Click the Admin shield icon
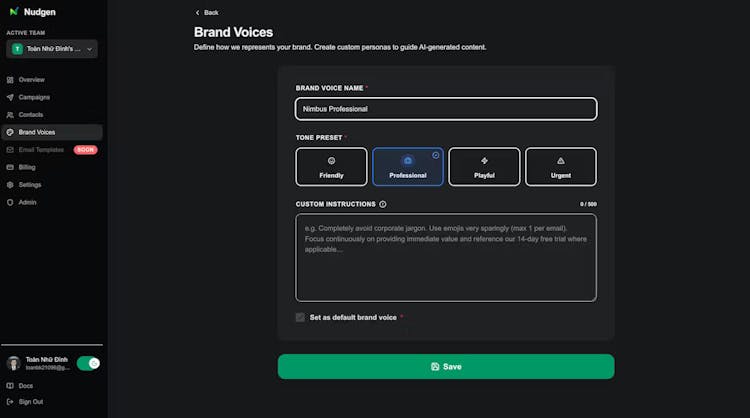Screen dimensions: 750x418 coord(10,202)
